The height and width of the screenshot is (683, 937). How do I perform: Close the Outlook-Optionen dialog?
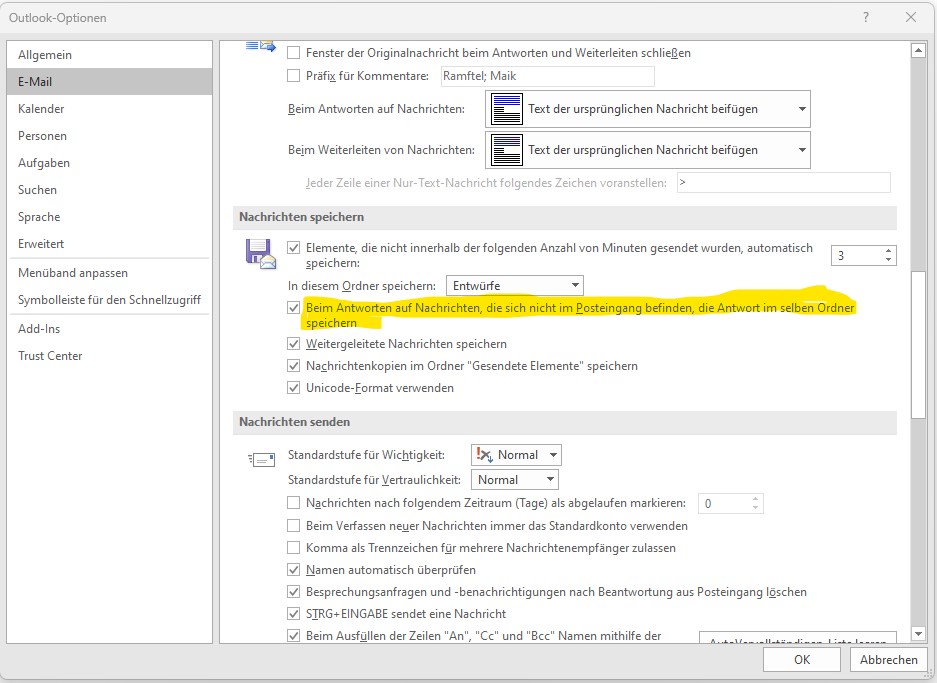click(x=911, y=17)
